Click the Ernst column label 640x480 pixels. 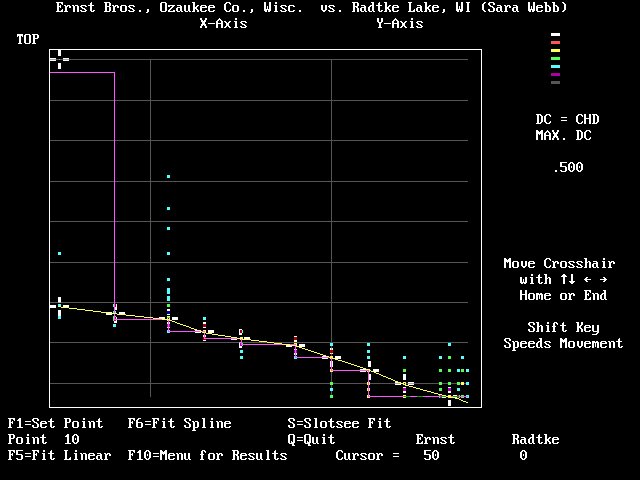436,439
